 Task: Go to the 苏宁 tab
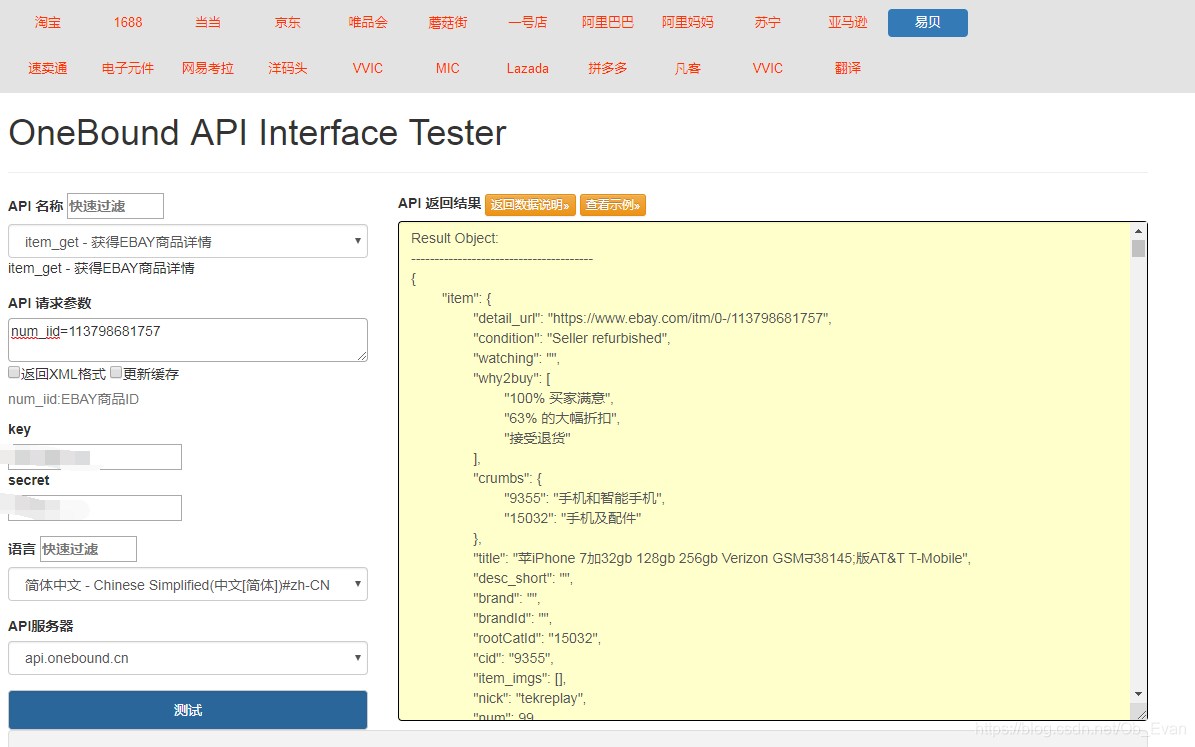point(767,23)
